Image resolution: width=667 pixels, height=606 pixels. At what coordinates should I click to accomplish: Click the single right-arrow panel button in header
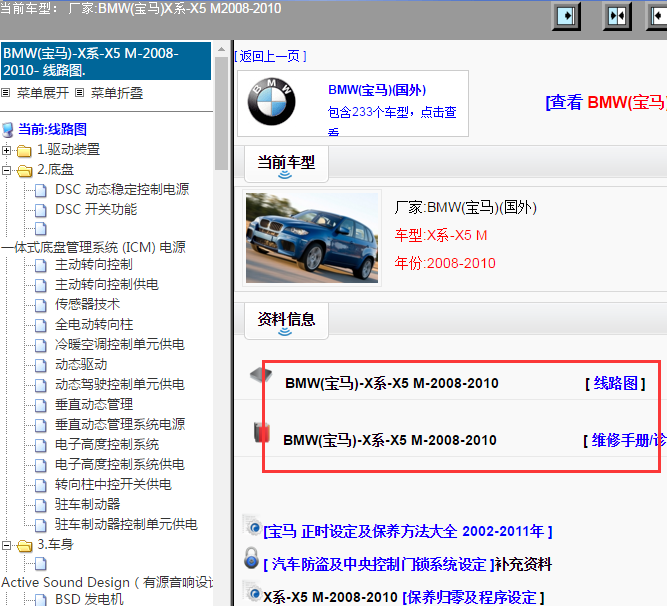point(566,17)
